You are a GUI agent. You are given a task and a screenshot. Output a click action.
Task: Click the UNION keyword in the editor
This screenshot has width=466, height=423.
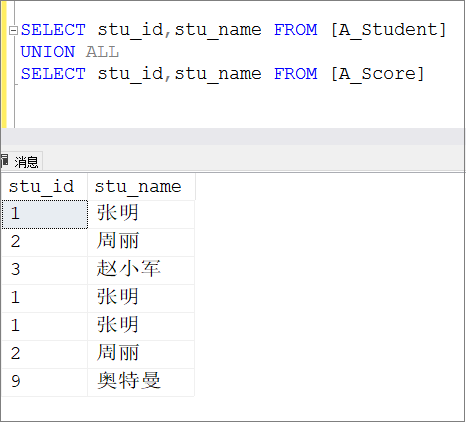click(48, 52)
